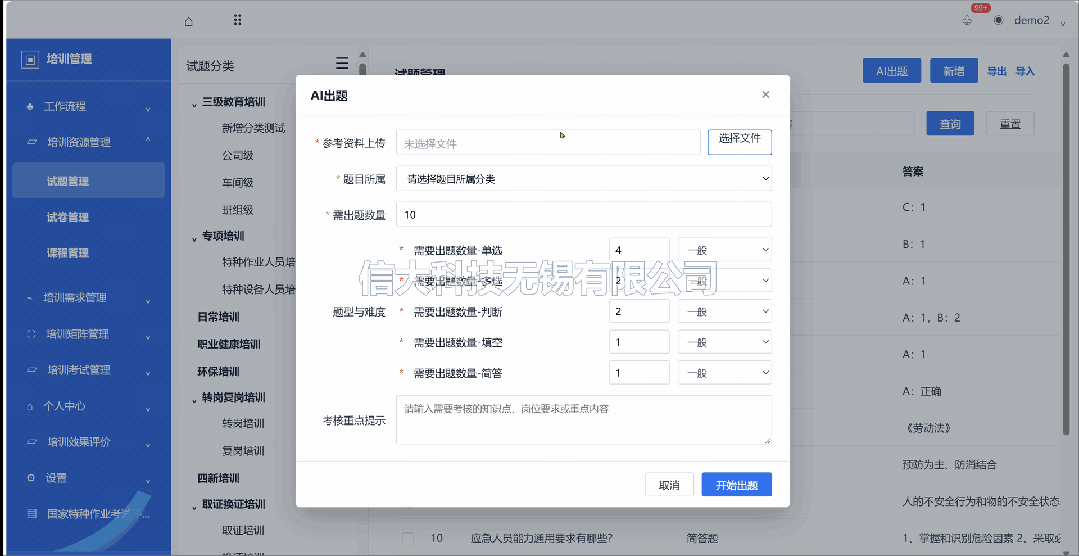Click the 重置 reset button

tap(1010, 124)
